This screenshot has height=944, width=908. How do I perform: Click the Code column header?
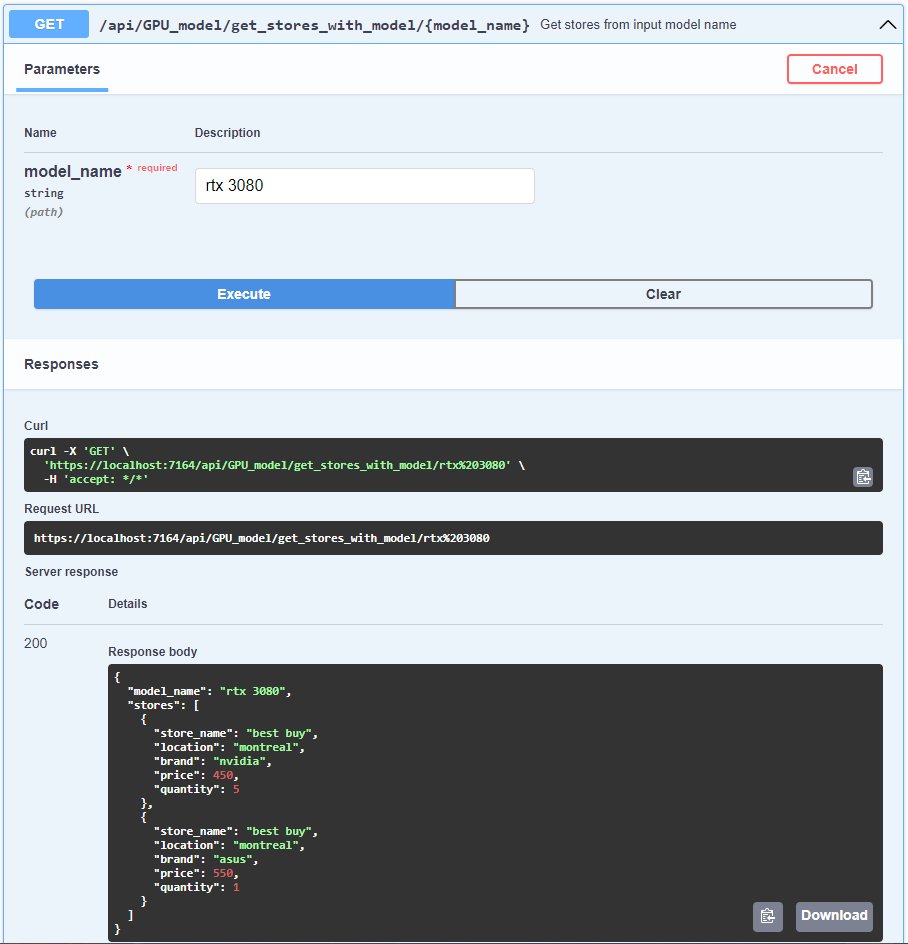click(40, 604)
